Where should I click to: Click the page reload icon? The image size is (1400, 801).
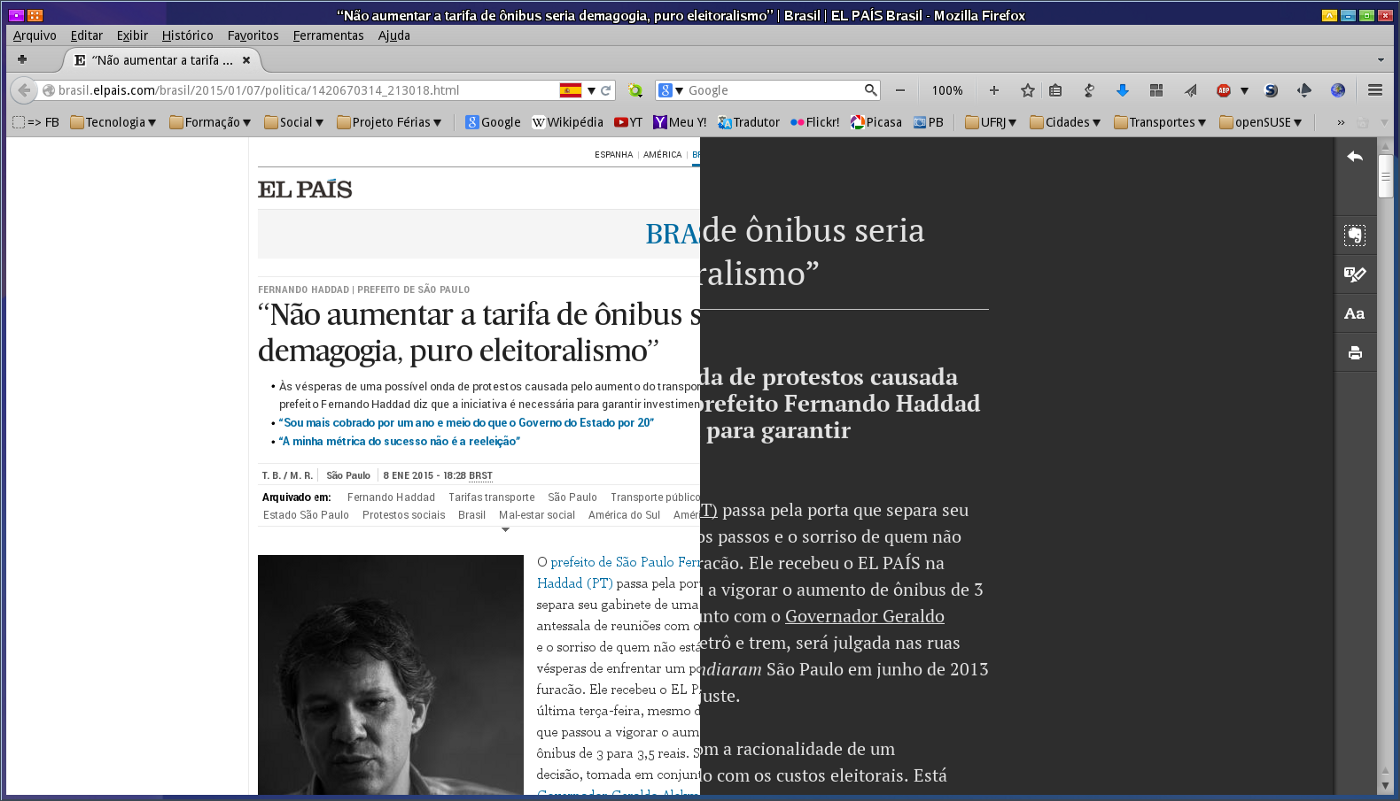(606, 90)
